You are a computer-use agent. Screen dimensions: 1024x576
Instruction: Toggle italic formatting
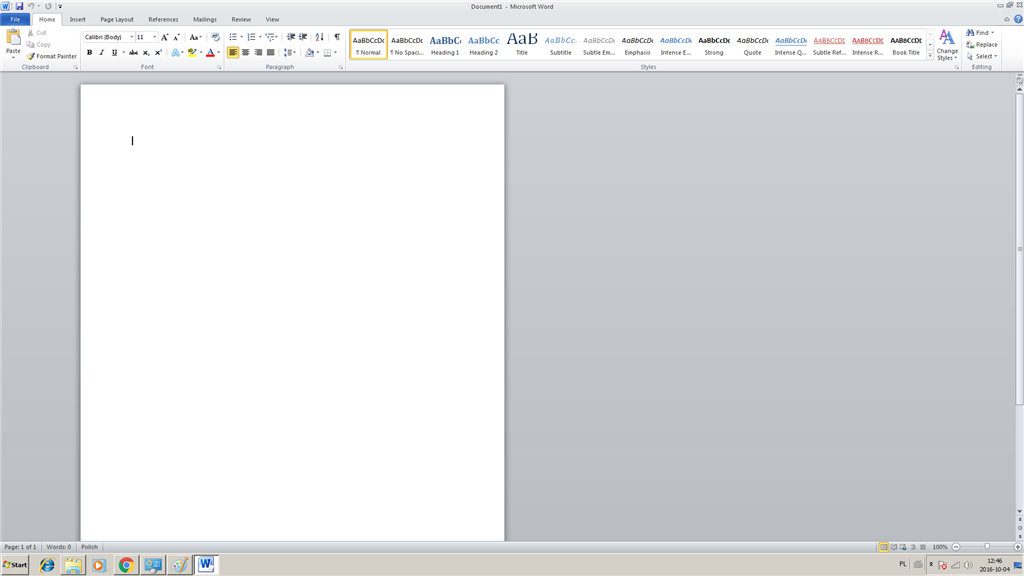coord(101,52)
